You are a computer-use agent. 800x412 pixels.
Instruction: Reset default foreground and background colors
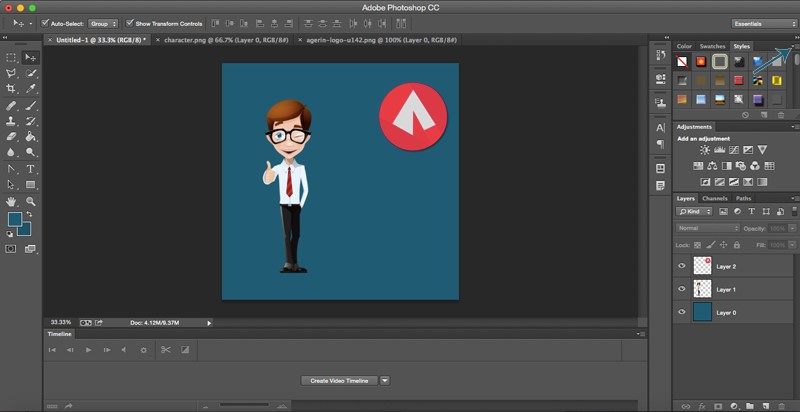(10, 234)
